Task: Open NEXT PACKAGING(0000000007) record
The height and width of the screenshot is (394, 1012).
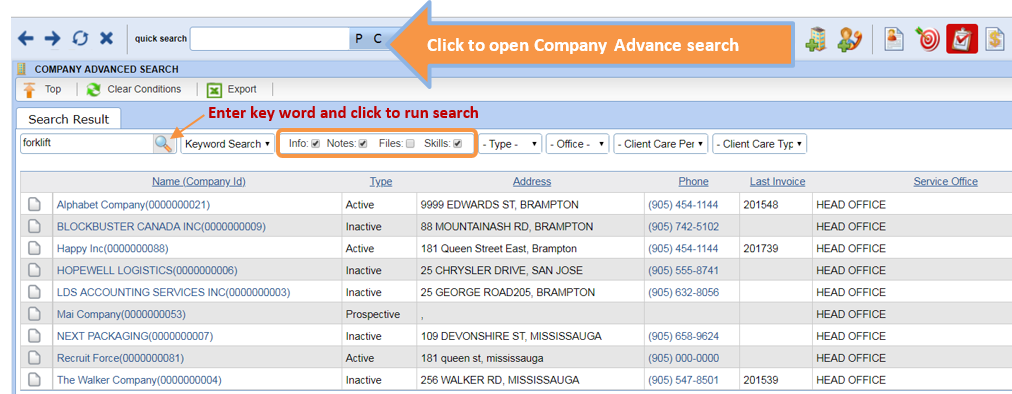Action: pos(135,337)
